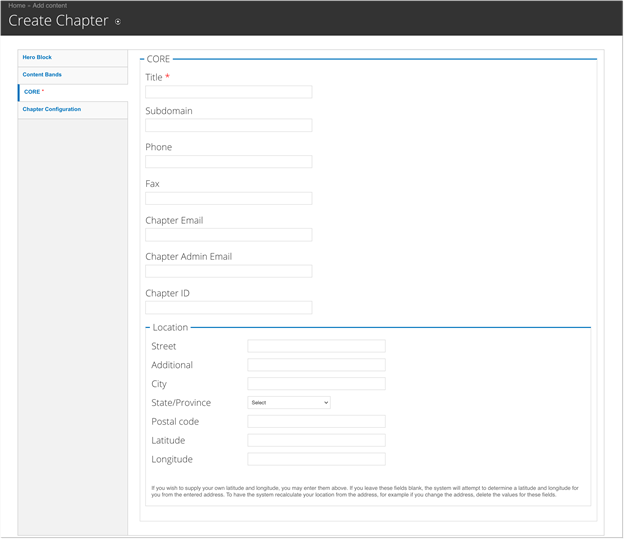Open the Content Bands tab
The width and height of the screenshot is (624, 539).
click(42, 74)
